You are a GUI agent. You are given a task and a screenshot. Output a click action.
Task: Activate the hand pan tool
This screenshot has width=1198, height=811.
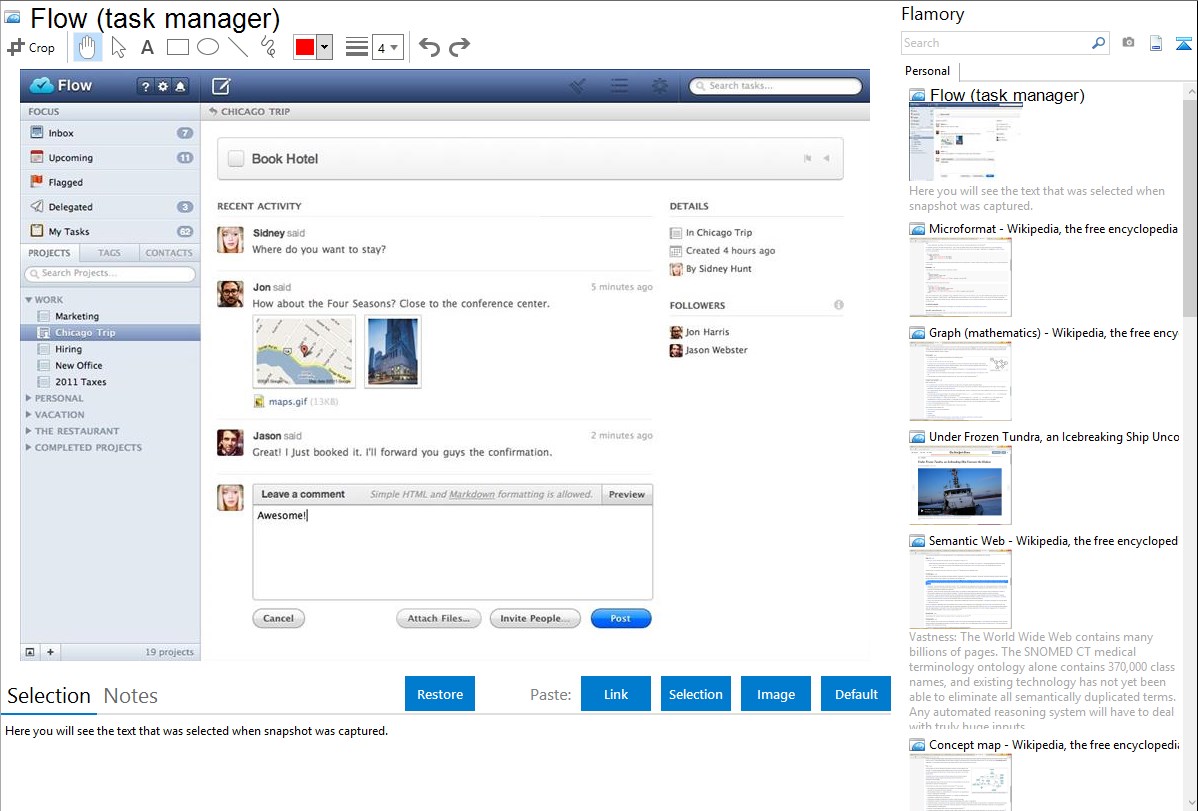(87, 47)
